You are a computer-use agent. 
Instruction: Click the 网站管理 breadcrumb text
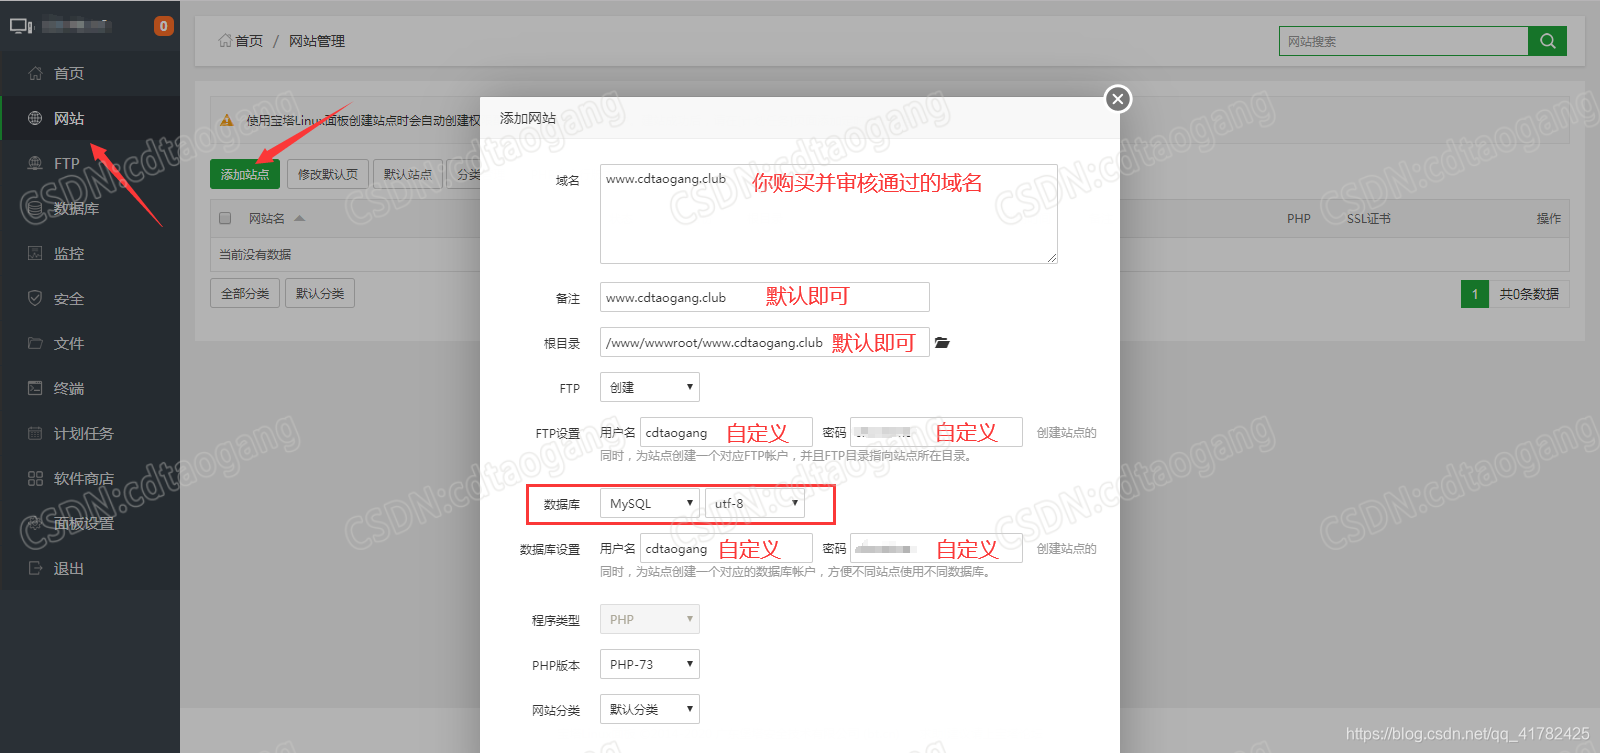coord(317,41)
